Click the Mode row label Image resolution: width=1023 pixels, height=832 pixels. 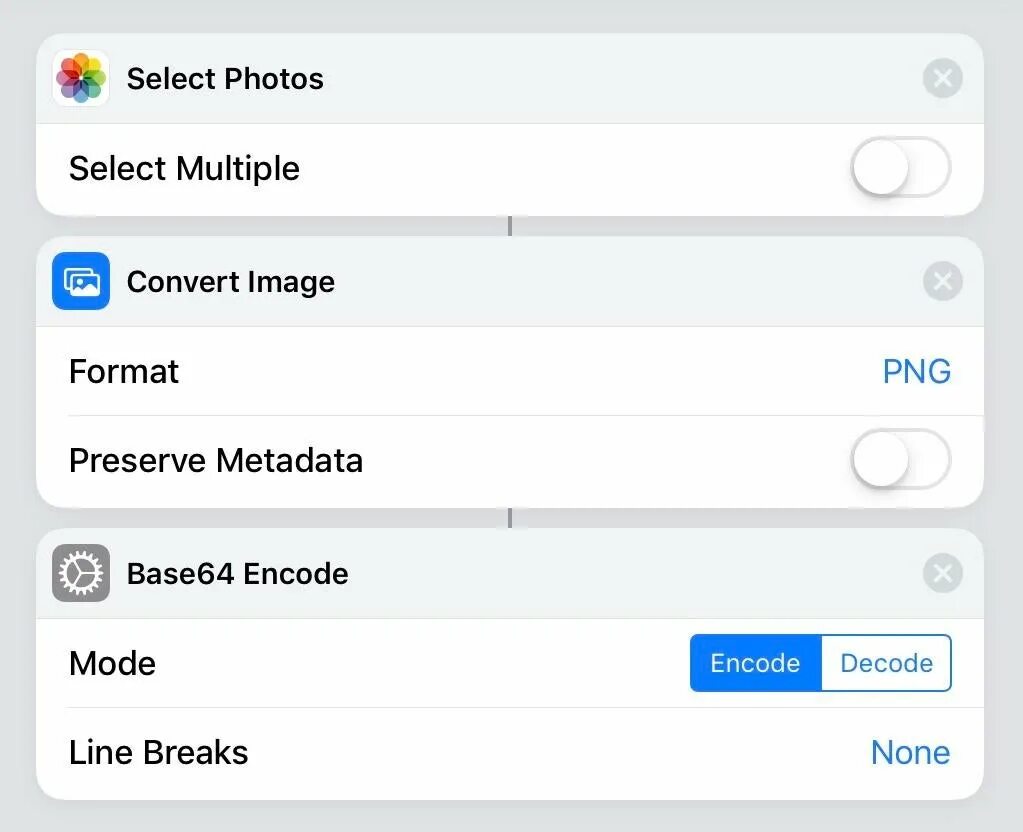tap(112, 664)
